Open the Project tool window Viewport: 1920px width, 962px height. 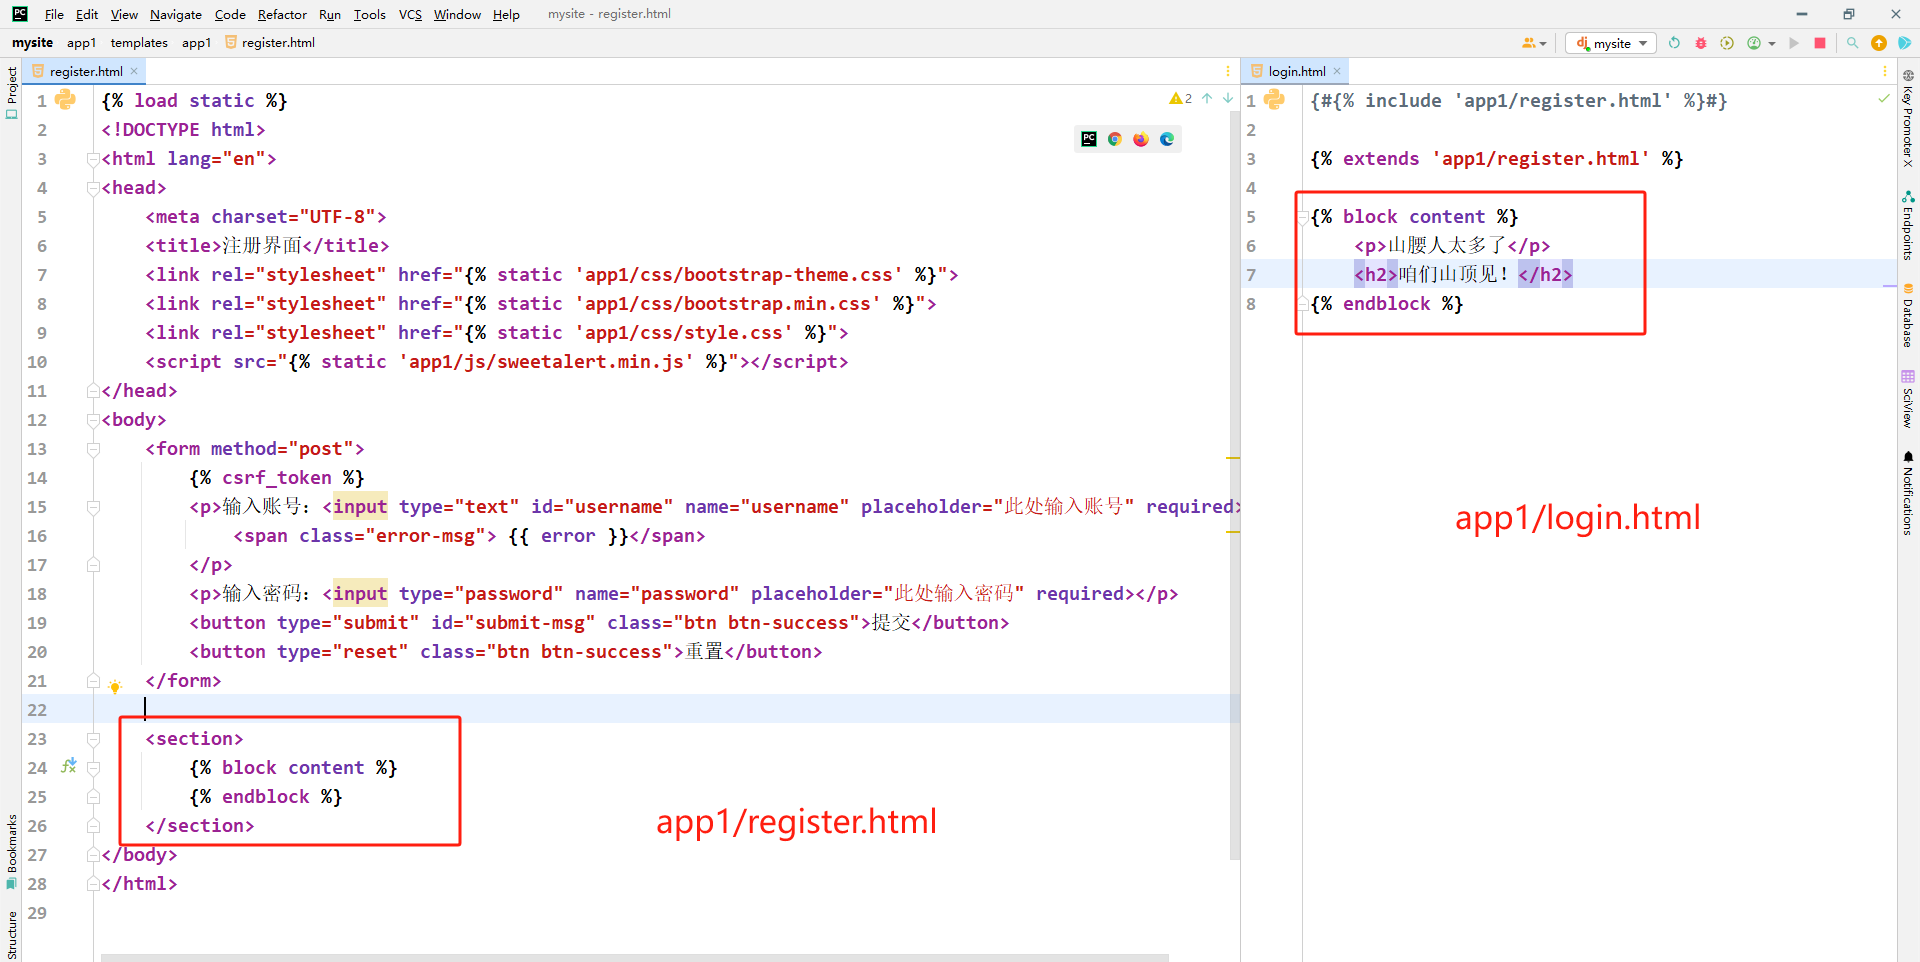(11, 93)
